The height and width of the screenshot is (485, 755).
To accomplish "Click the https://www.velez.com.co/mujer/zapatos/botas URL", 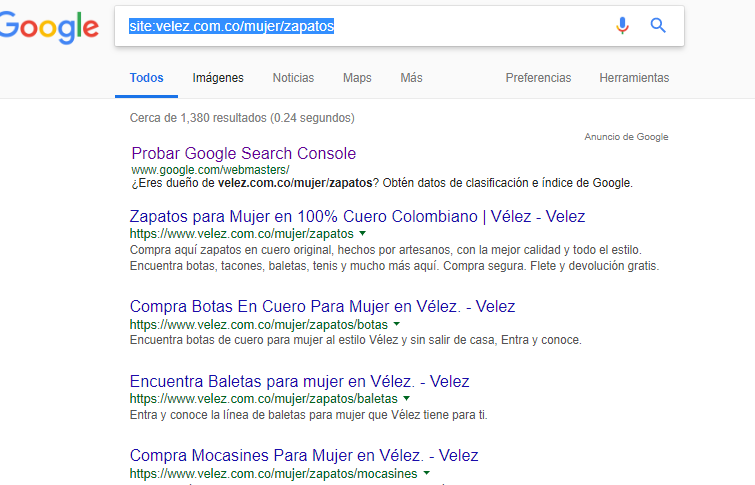I will tap(259, 325).
